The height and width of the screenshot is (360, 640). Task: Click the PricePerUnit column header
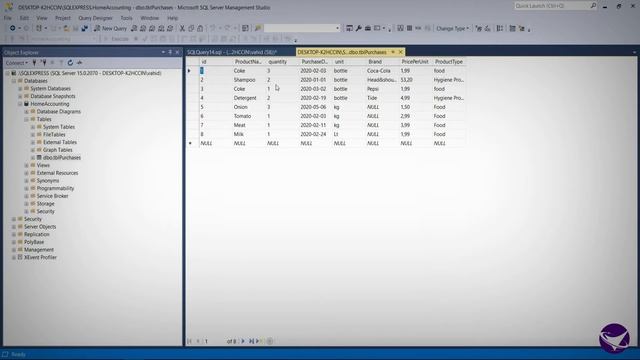pyautogui.click(x=415, y=62)
